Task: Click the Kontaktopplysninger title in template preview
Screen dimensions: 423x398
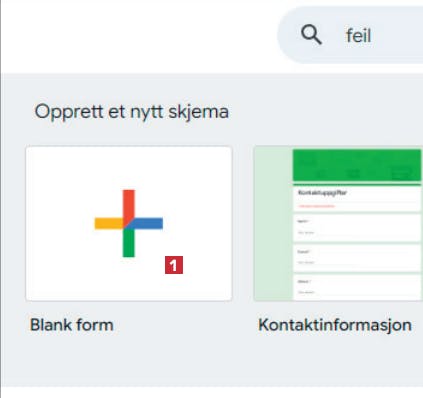Action: point(322,192)
